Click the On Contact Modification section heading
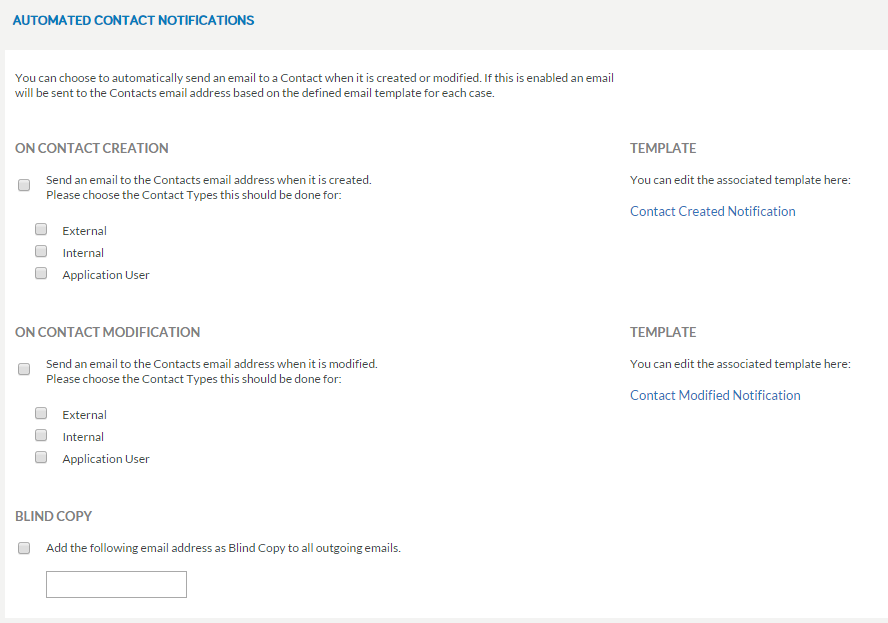This screenshot has width=888, height=623. (108, 332)
